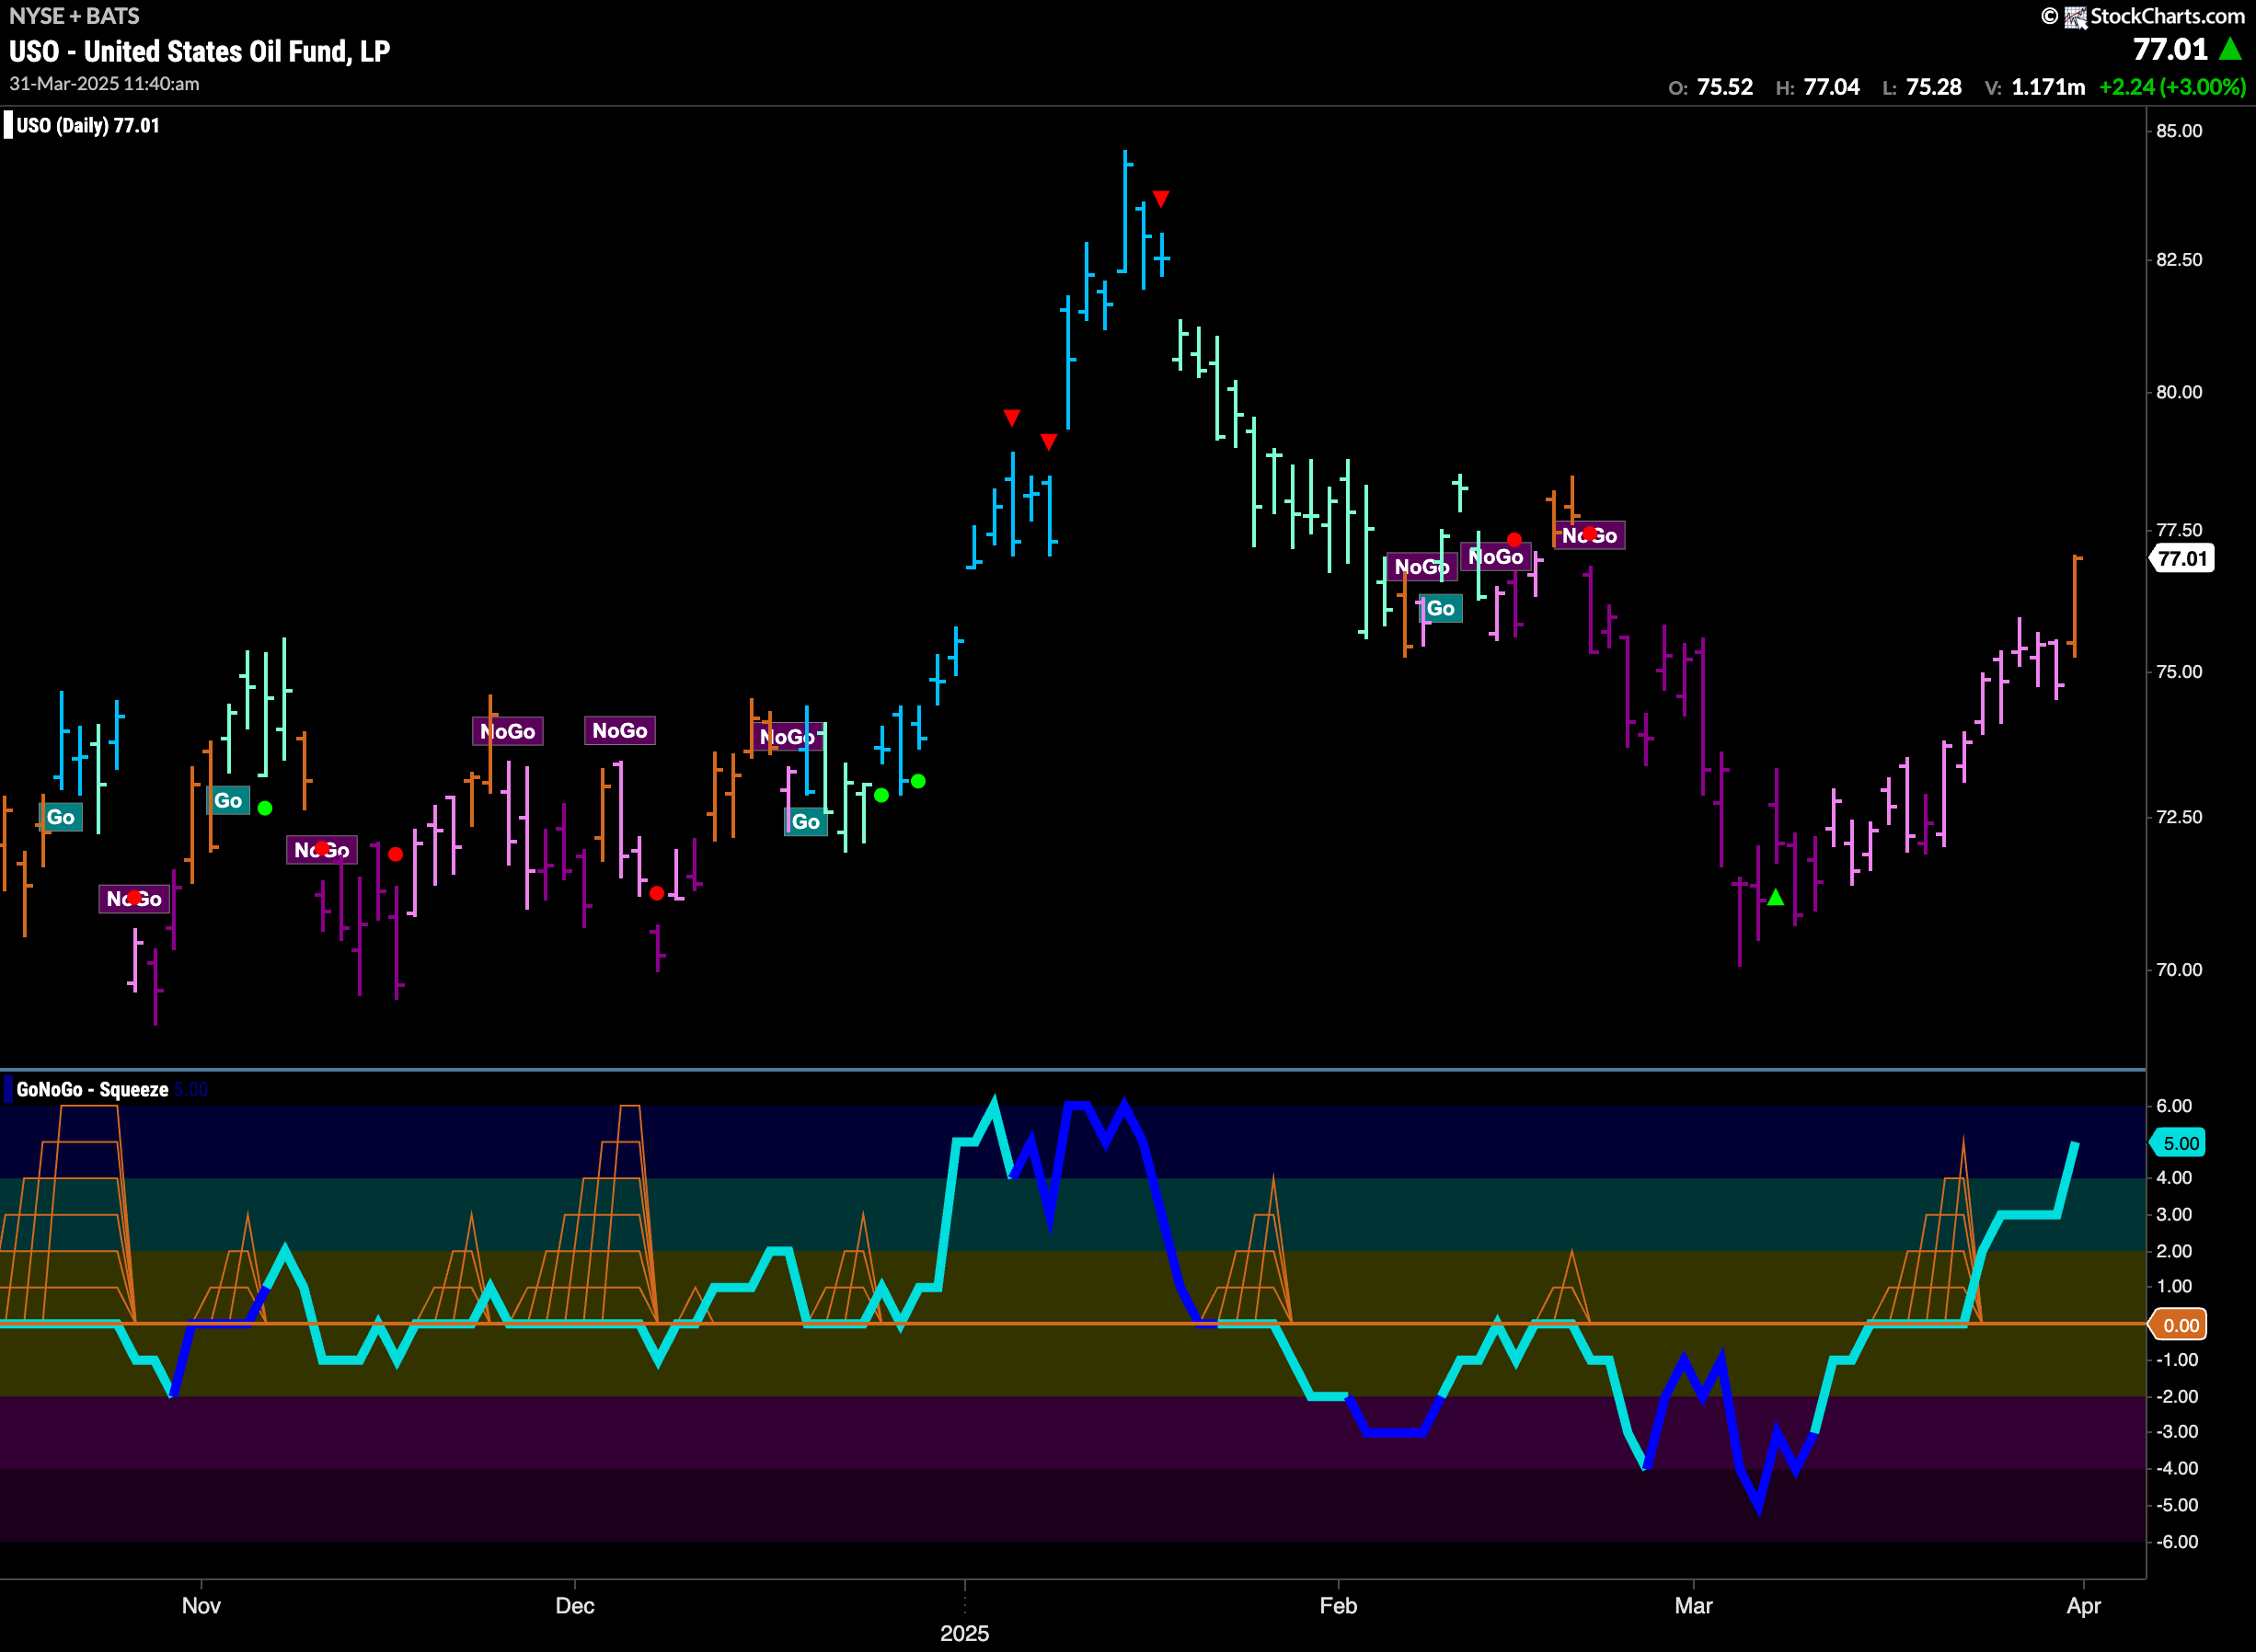Click the 75.00 price axis label
The width and height of the screenshot is (2256, 1652).
click(2179, 671)
